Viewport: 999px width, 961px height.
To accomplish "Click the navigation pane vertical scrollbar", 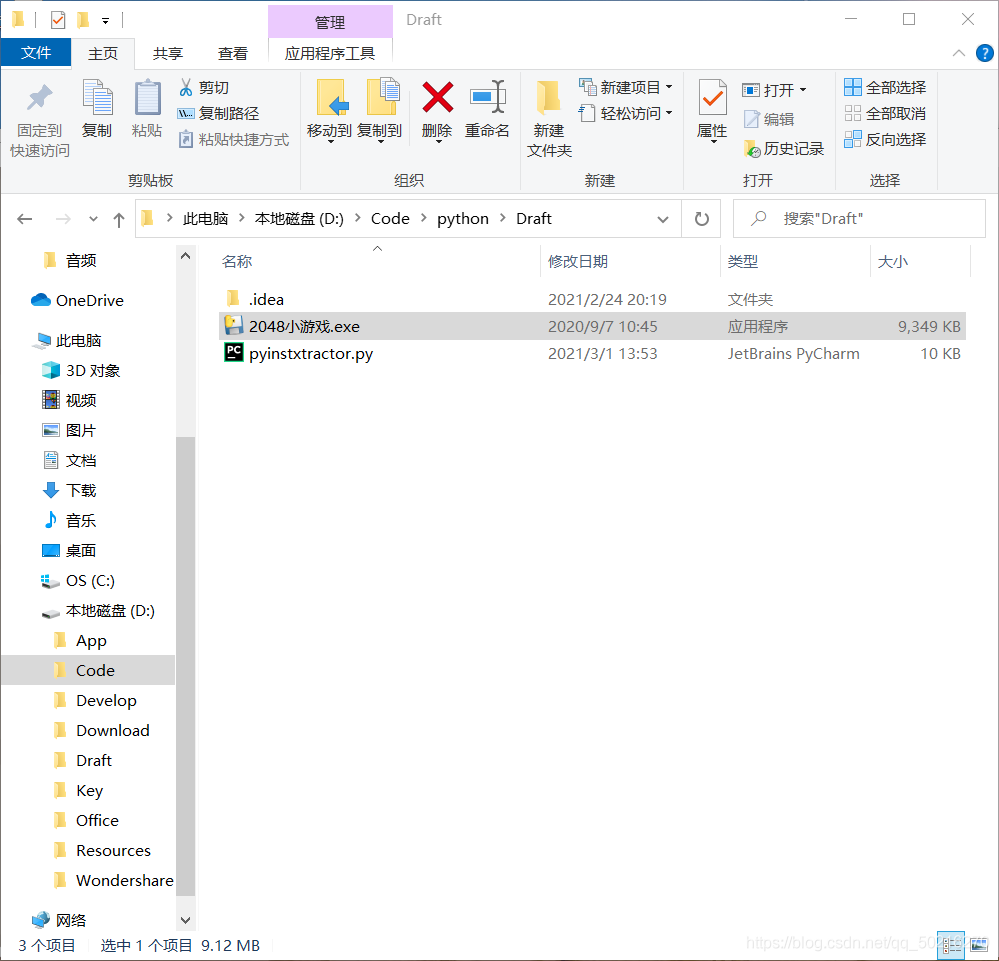I will click(185, 667).
